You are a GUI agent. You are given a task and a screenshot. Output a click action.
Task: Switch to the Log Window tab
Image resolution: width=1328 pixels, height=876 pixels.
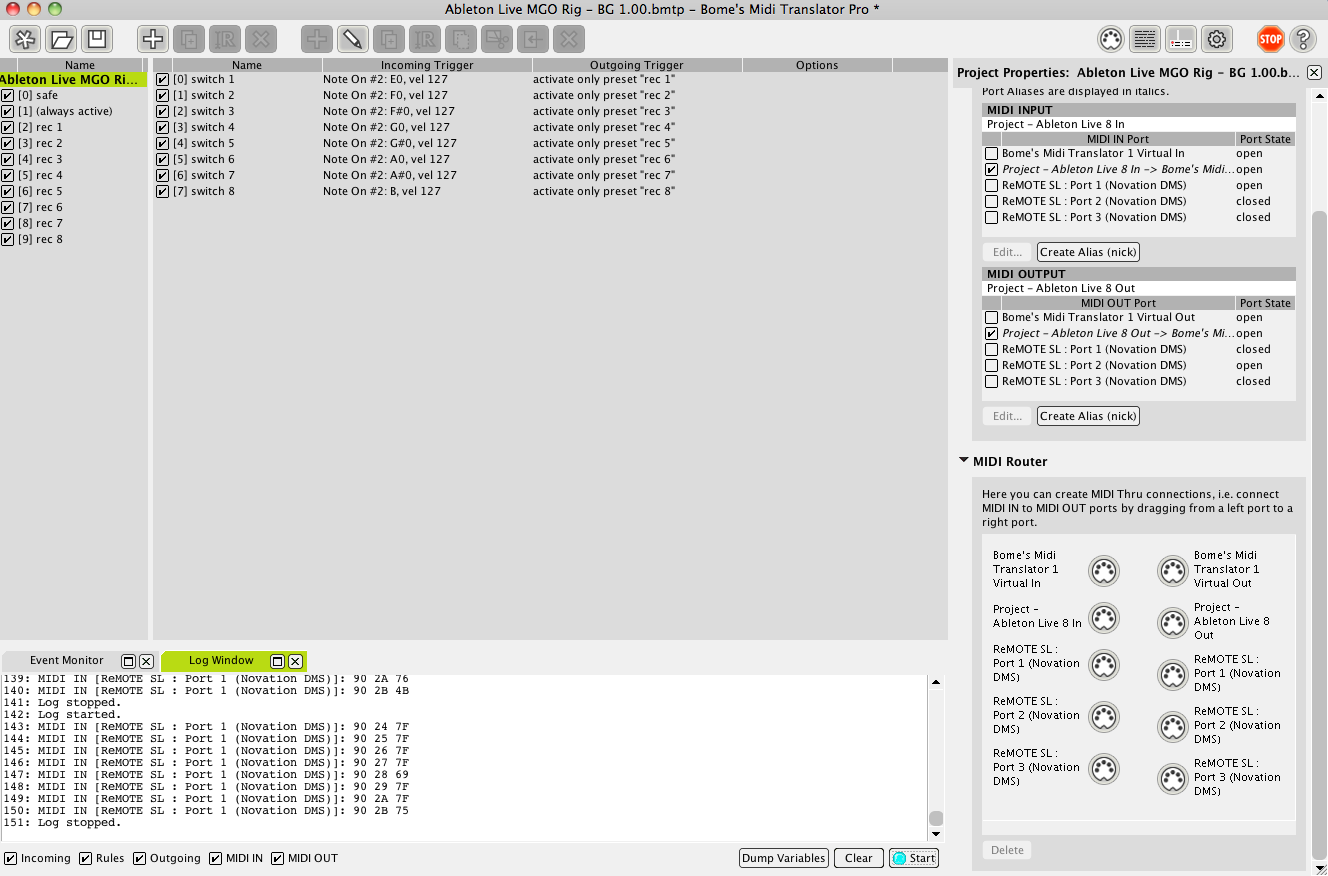point(221,661)
